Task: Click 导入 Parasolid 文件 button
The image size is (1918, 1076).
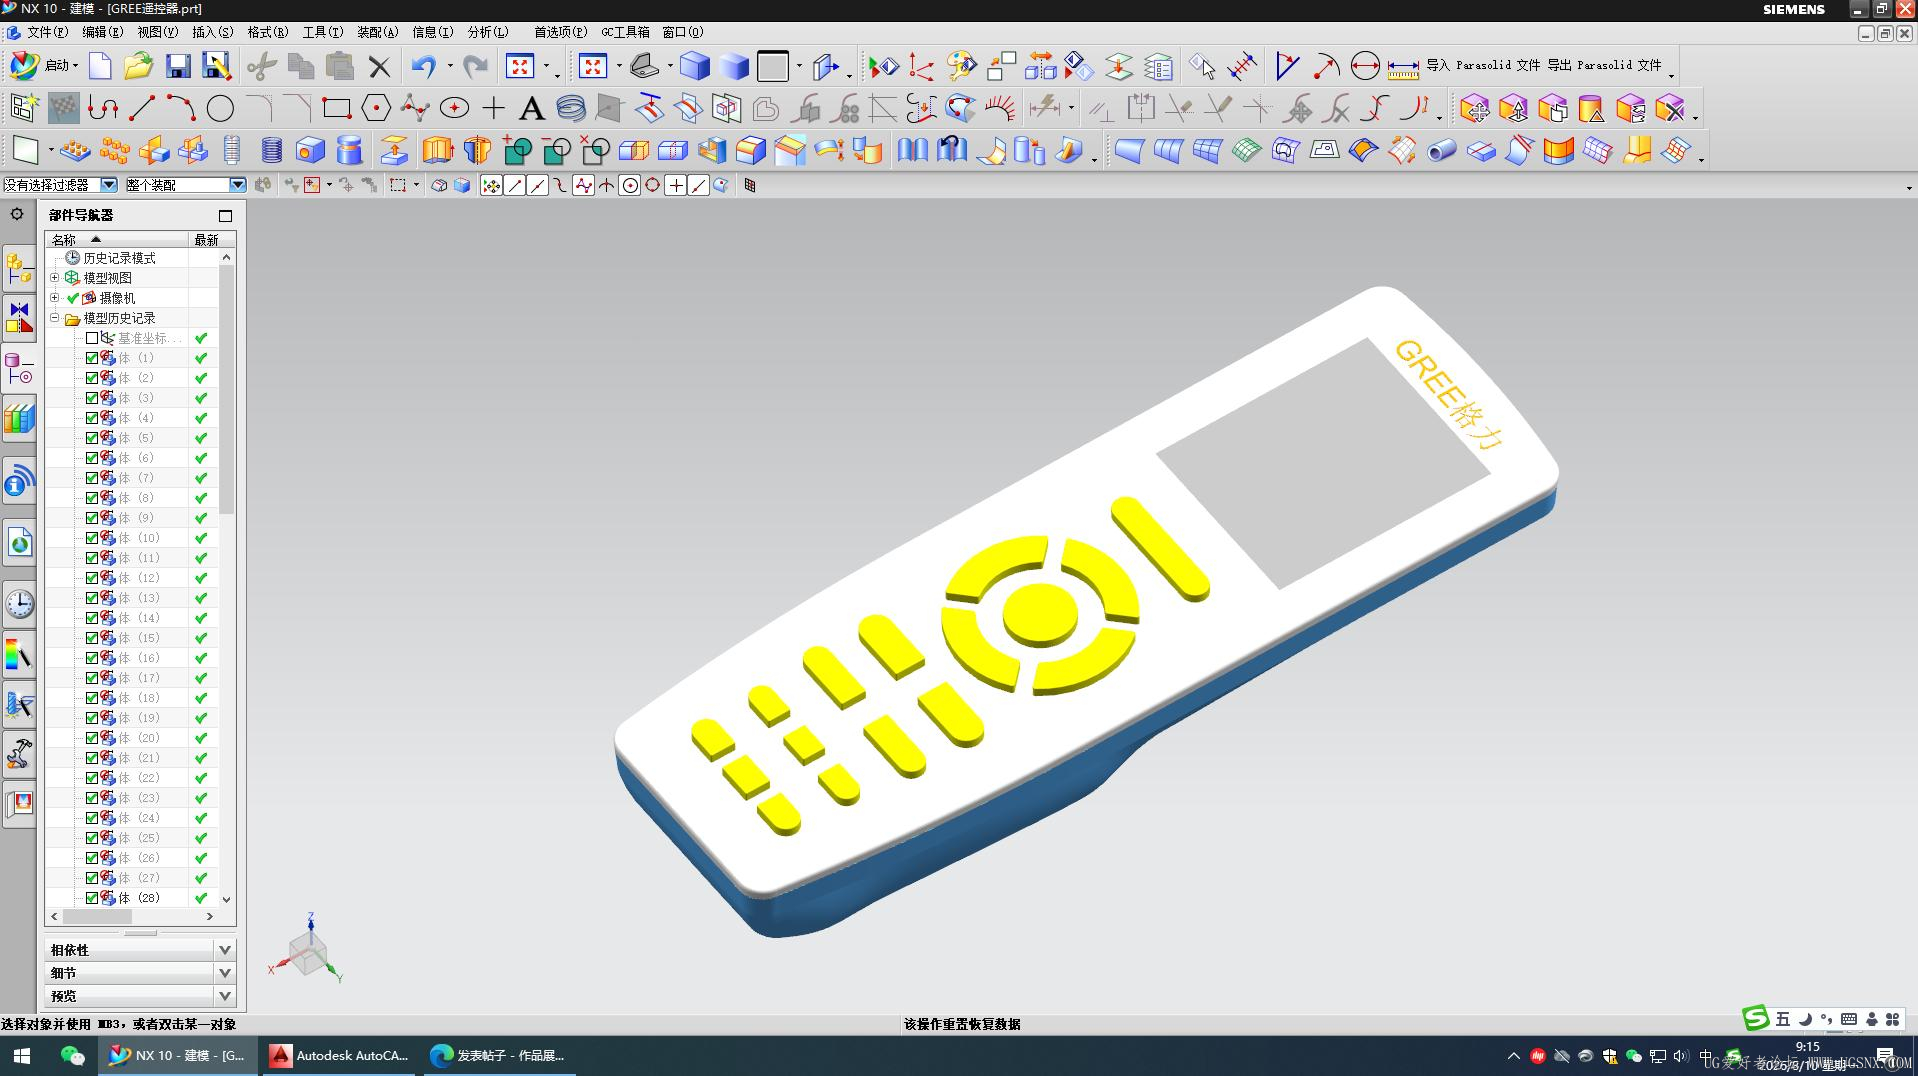Action: (x=1483, y=65)
